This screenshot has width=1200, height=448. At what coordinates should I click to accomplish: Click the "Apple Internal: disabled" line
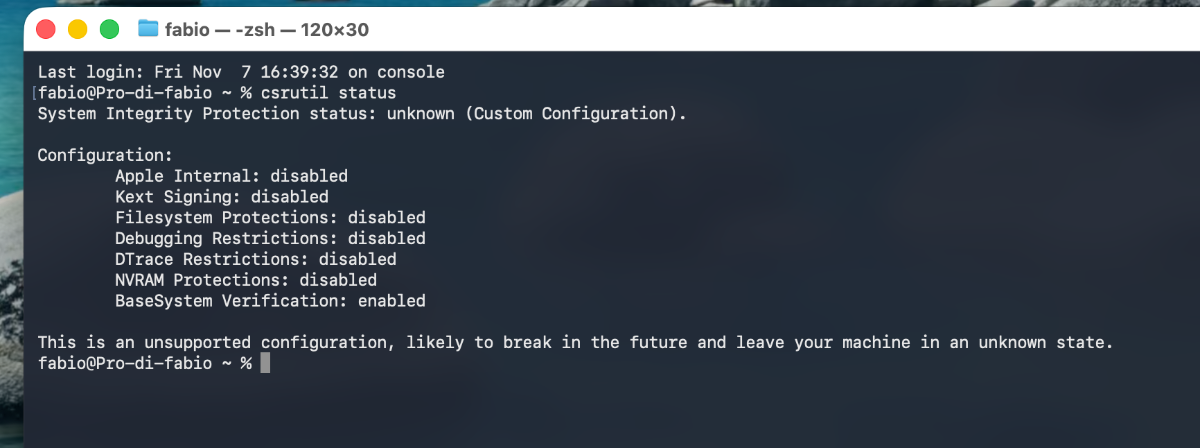tap(231, 176)
